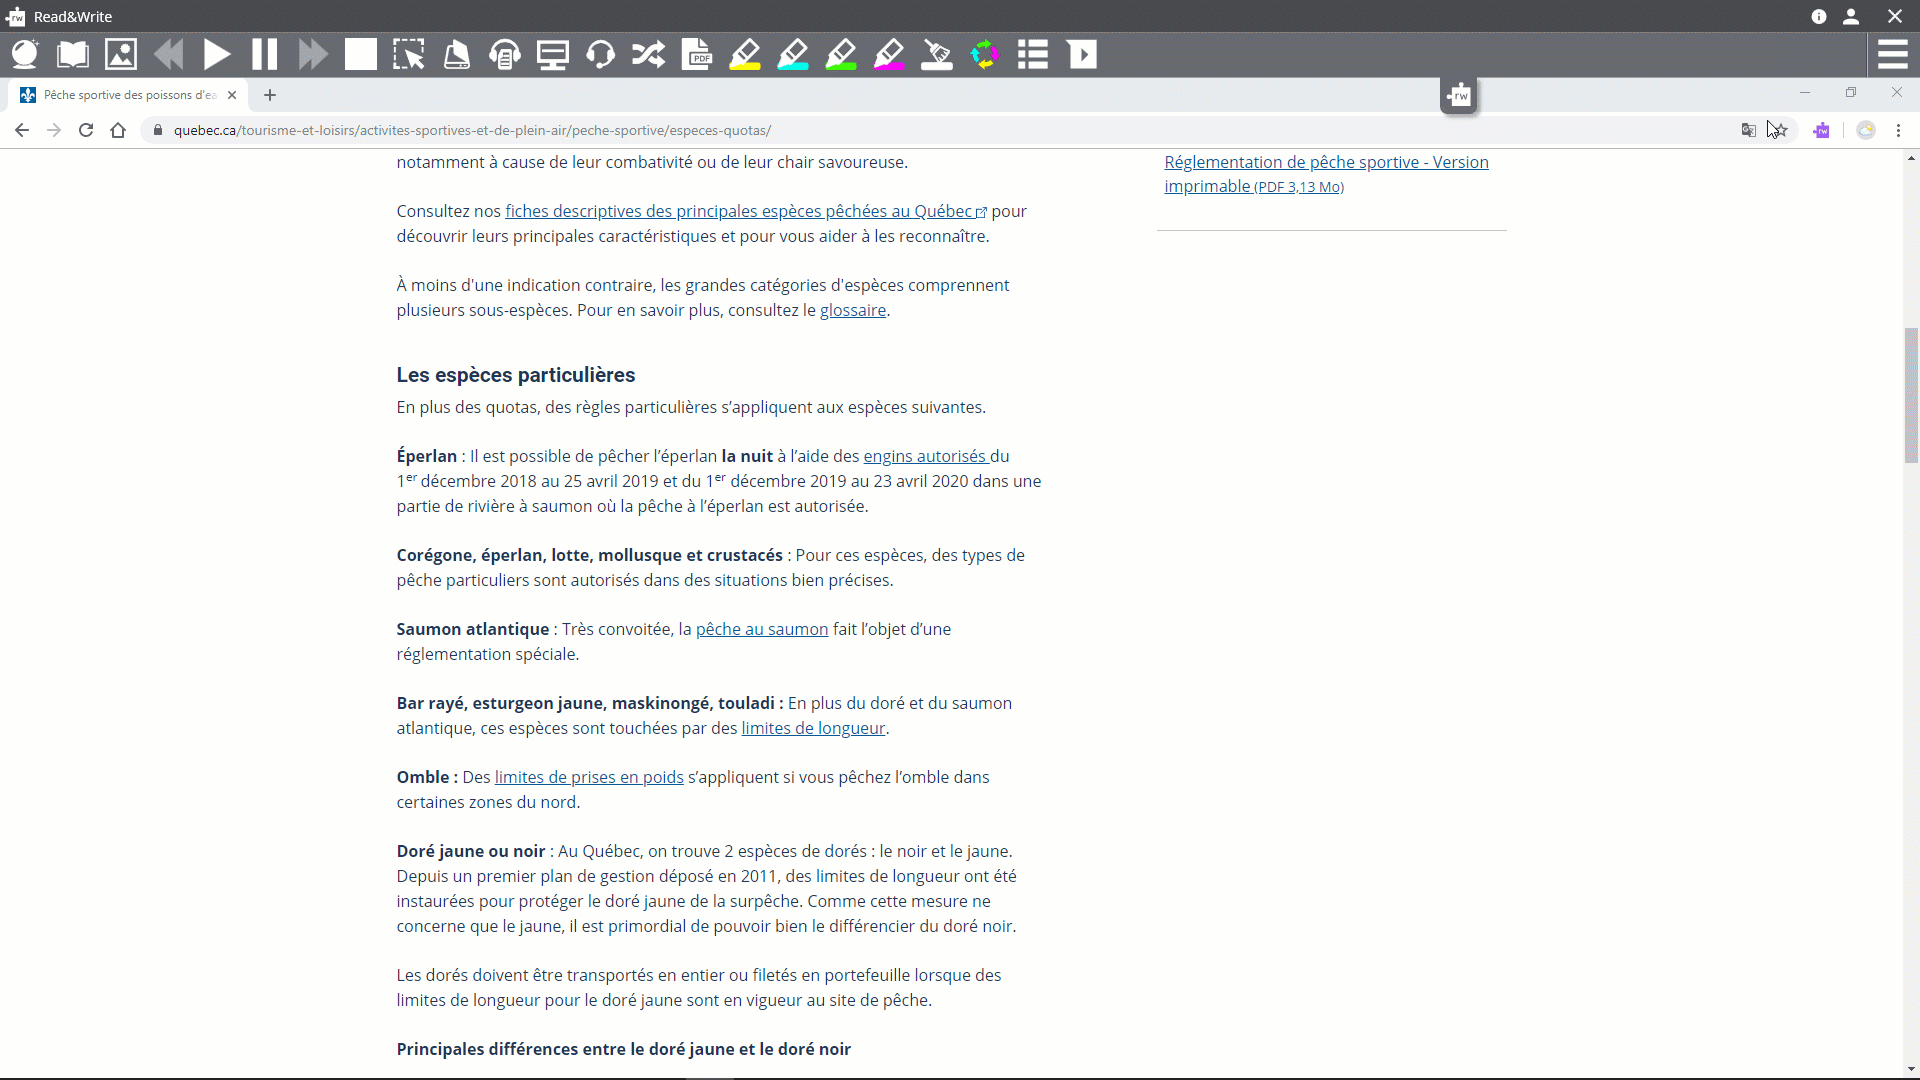Open the Vocabulary List tool
This screenshot has height=1080, width=1920.
pyautogui.click(x=1033, y=55)
